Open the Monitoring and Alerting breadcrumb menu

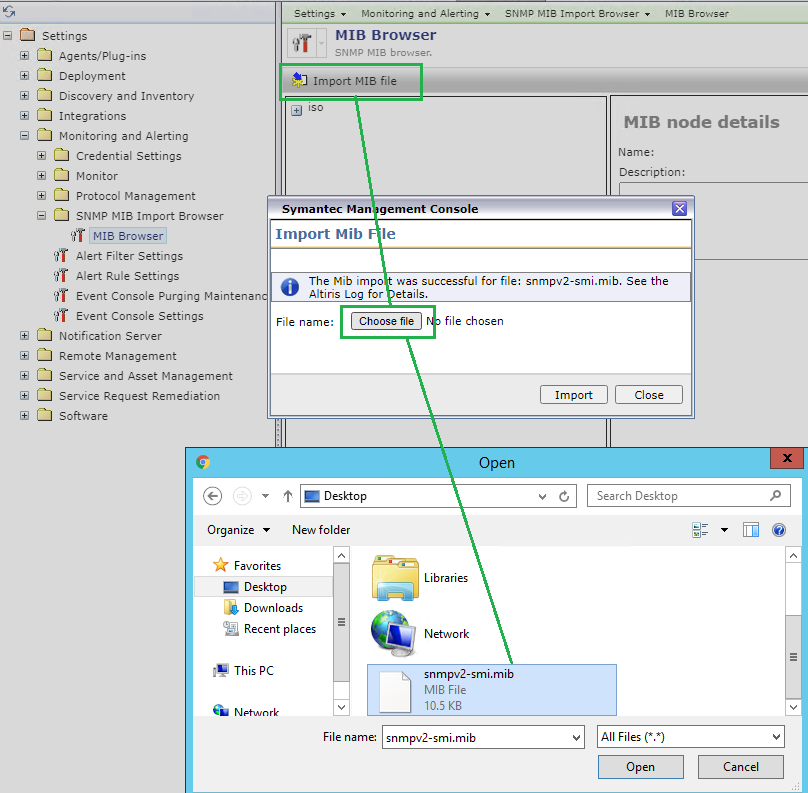pos(425,14)
